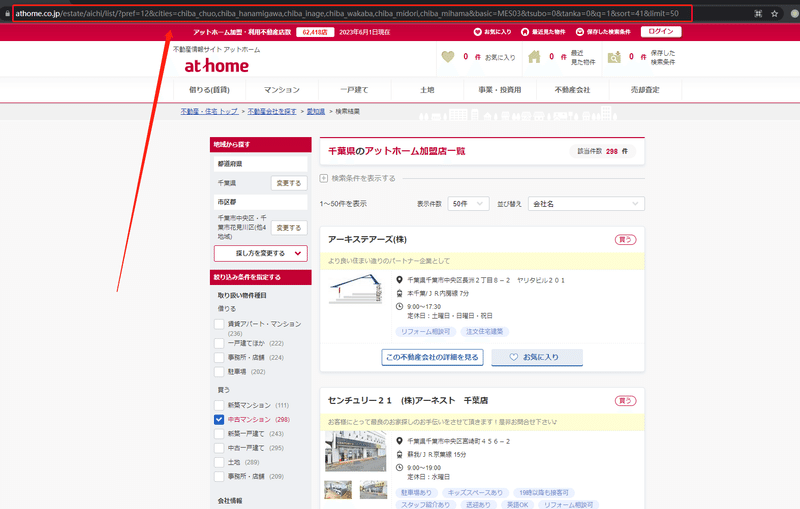This screenshot has height=509, width=800.
Task: Click the large house 最近見た物件 icon
Action: click(x=534, y=57)
